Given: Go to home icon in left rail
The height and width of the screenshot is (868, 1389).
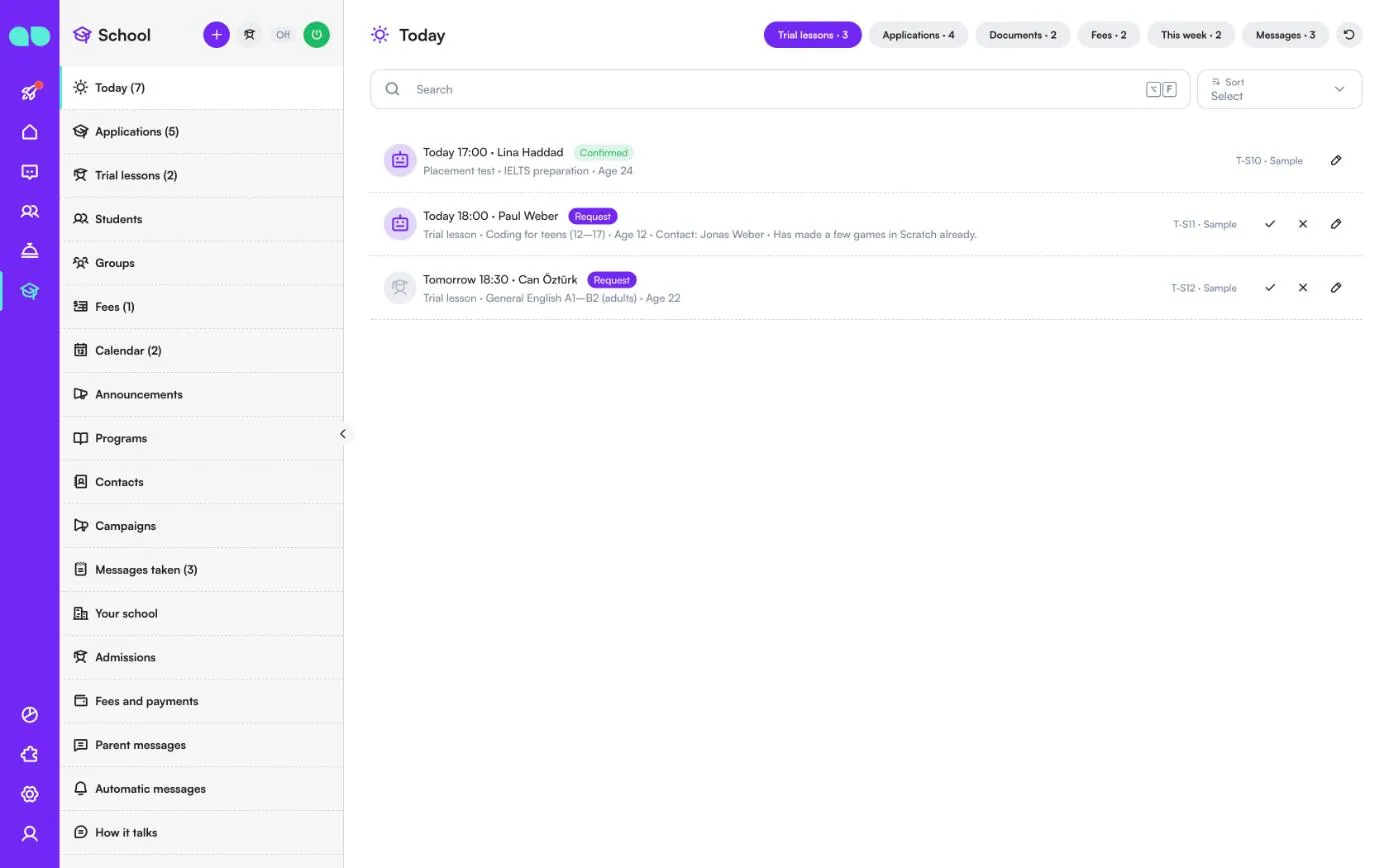Looking at the screenshot, I should click(30, 132).
